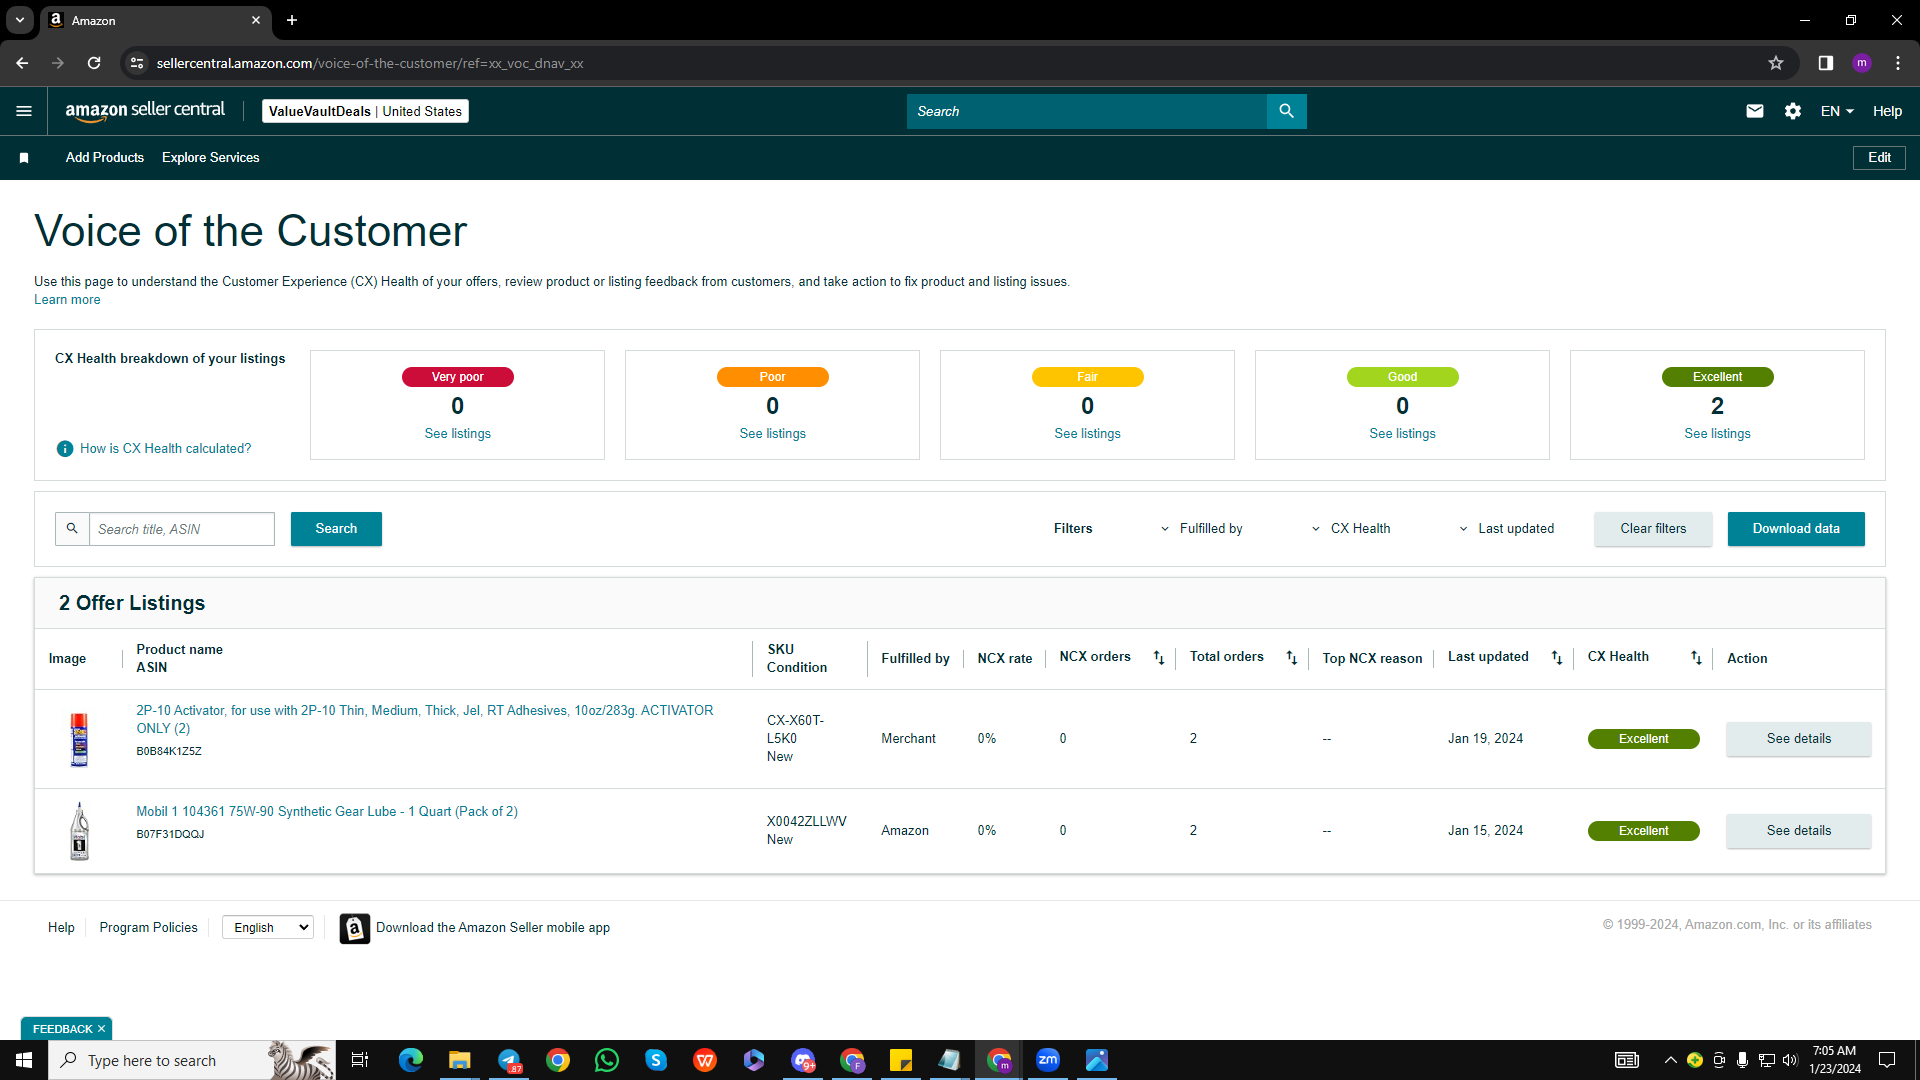
Task: Open the ValueVaultDeals account switcher
Action: point(365,111)
